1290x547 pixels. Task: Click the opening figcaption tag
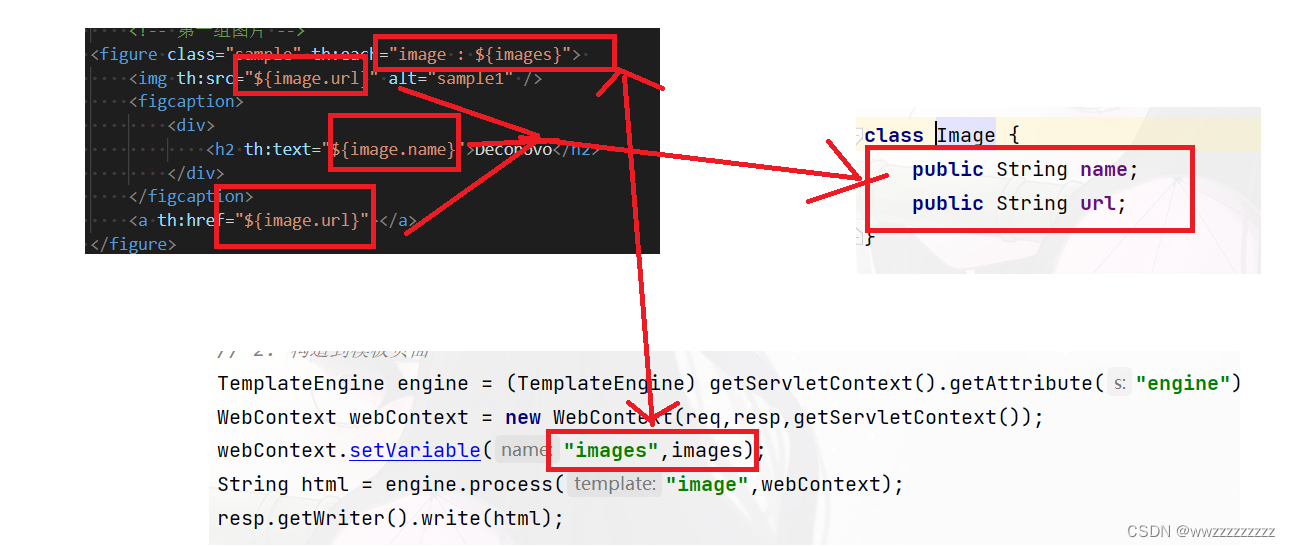tap(186, 101)
